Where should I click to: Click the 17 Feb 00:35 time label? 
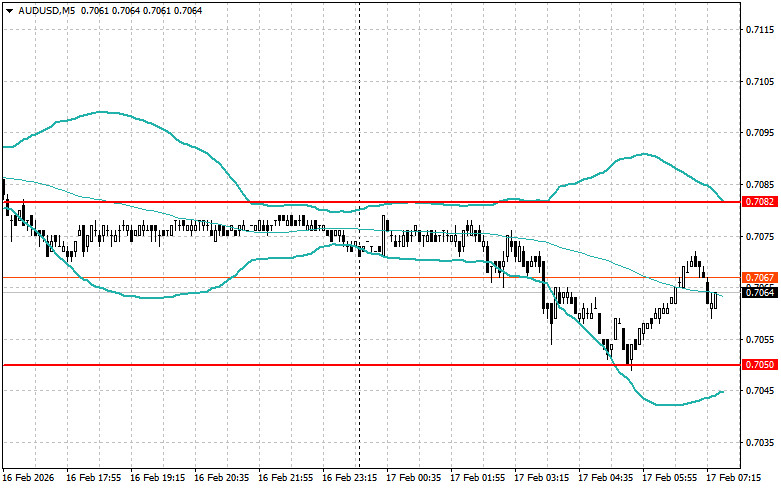[414, 478]
